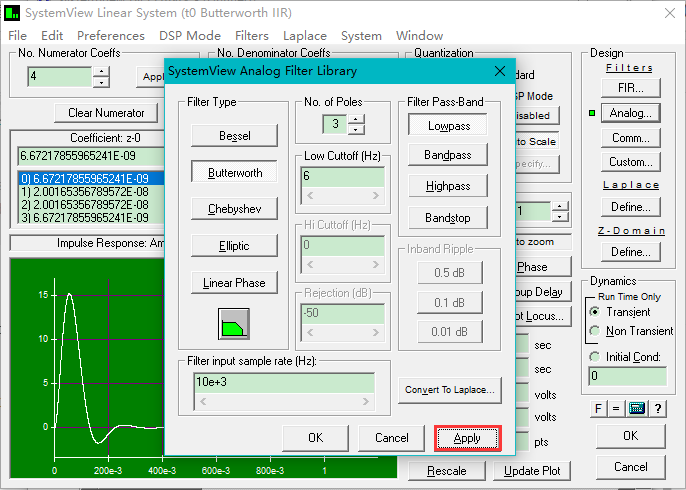Click Apply in the filter library dialog
The width and height of the screenshot is (686, 490).
point(467,438)
